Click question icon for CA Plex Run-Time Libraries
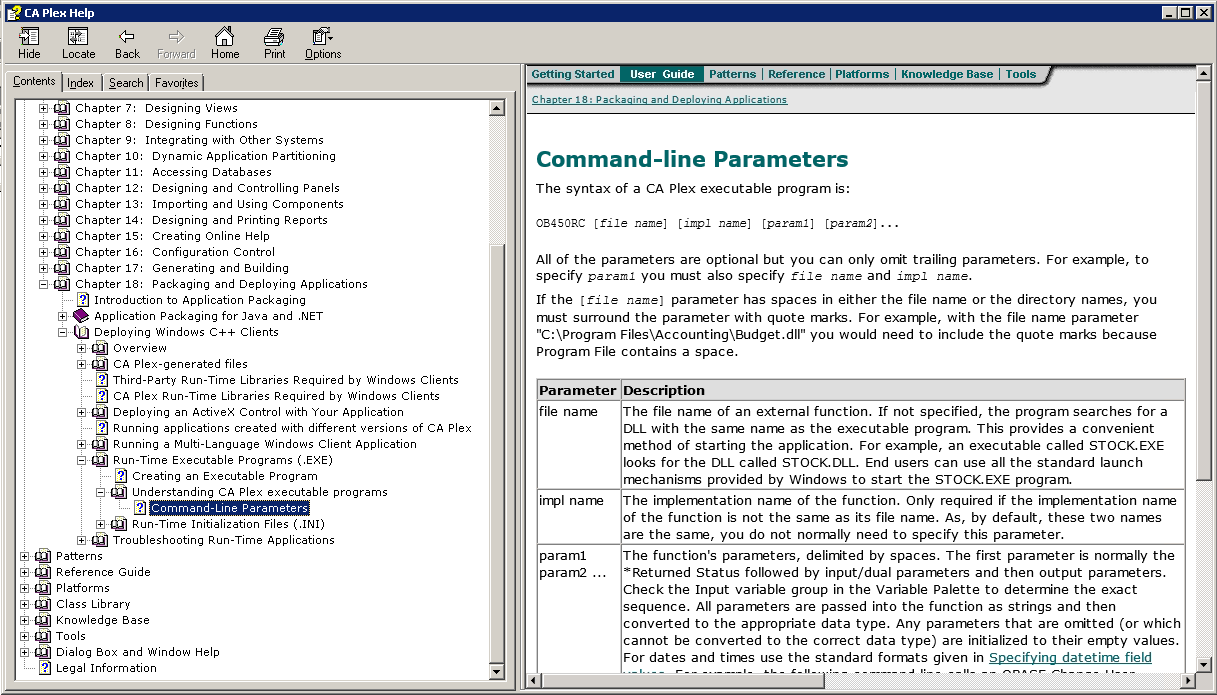This screenshot has width=1217, height=695. coord(102,396)
